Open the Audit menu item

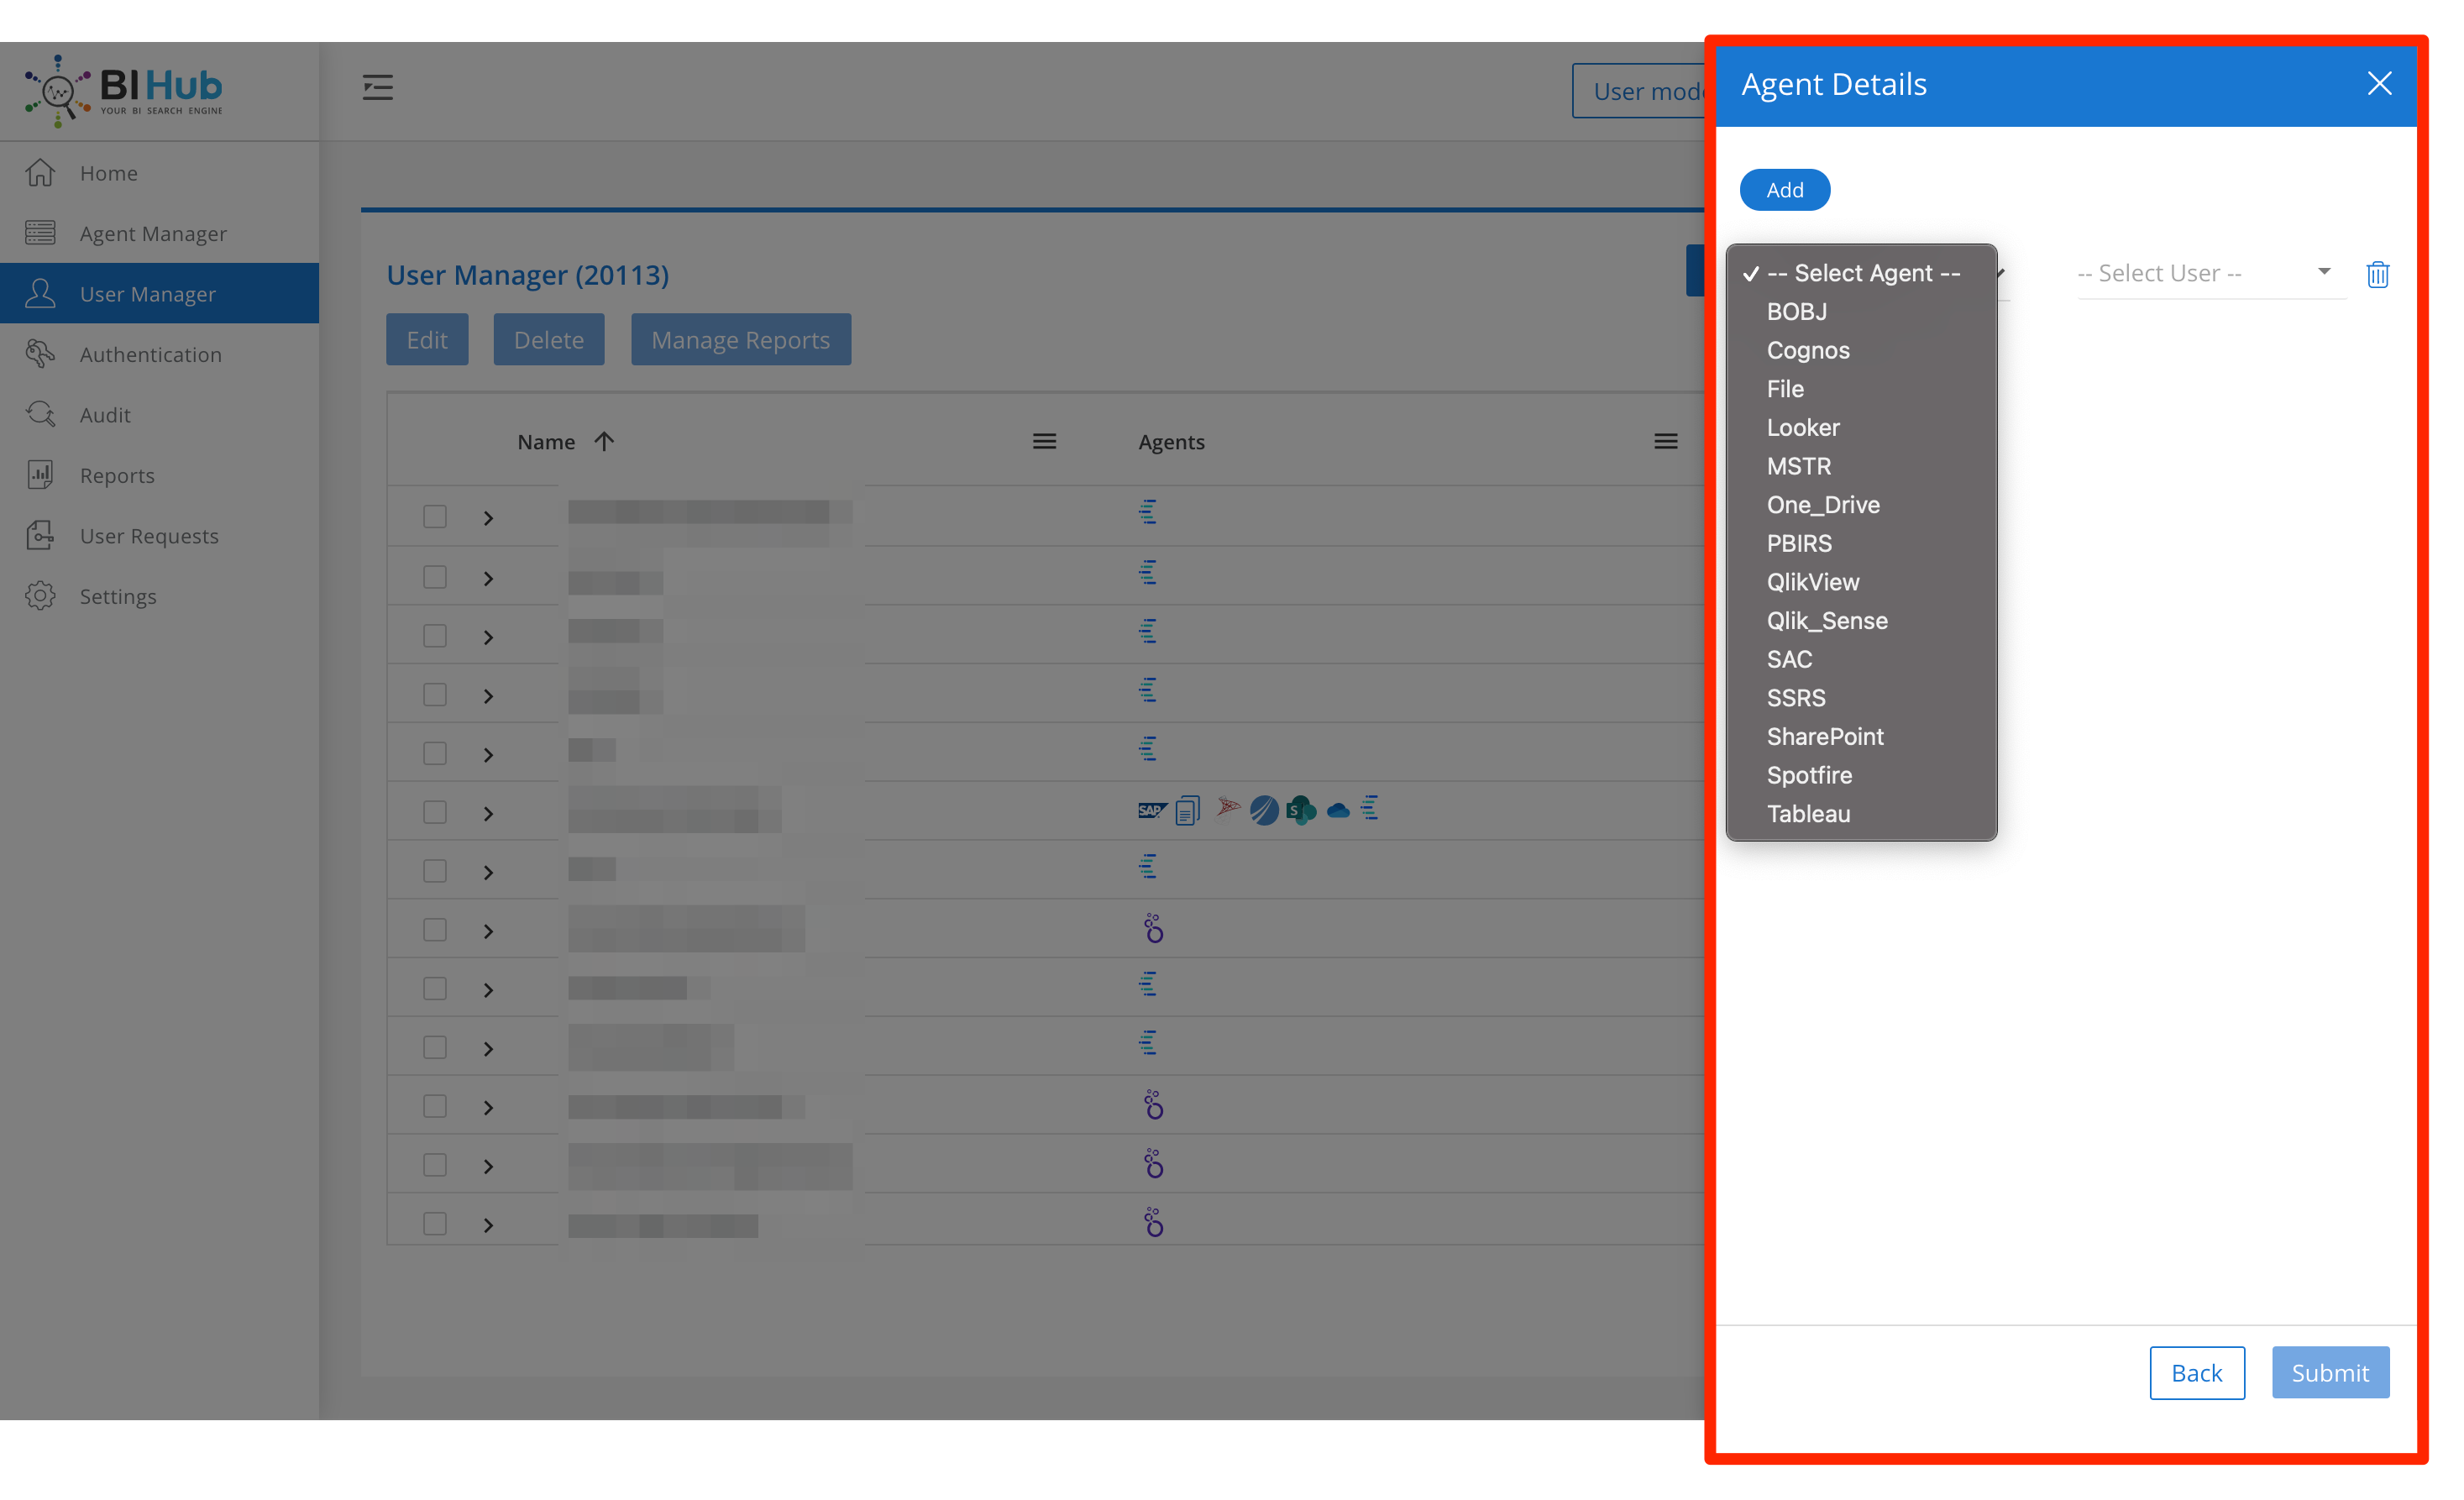tap(159, 414)
